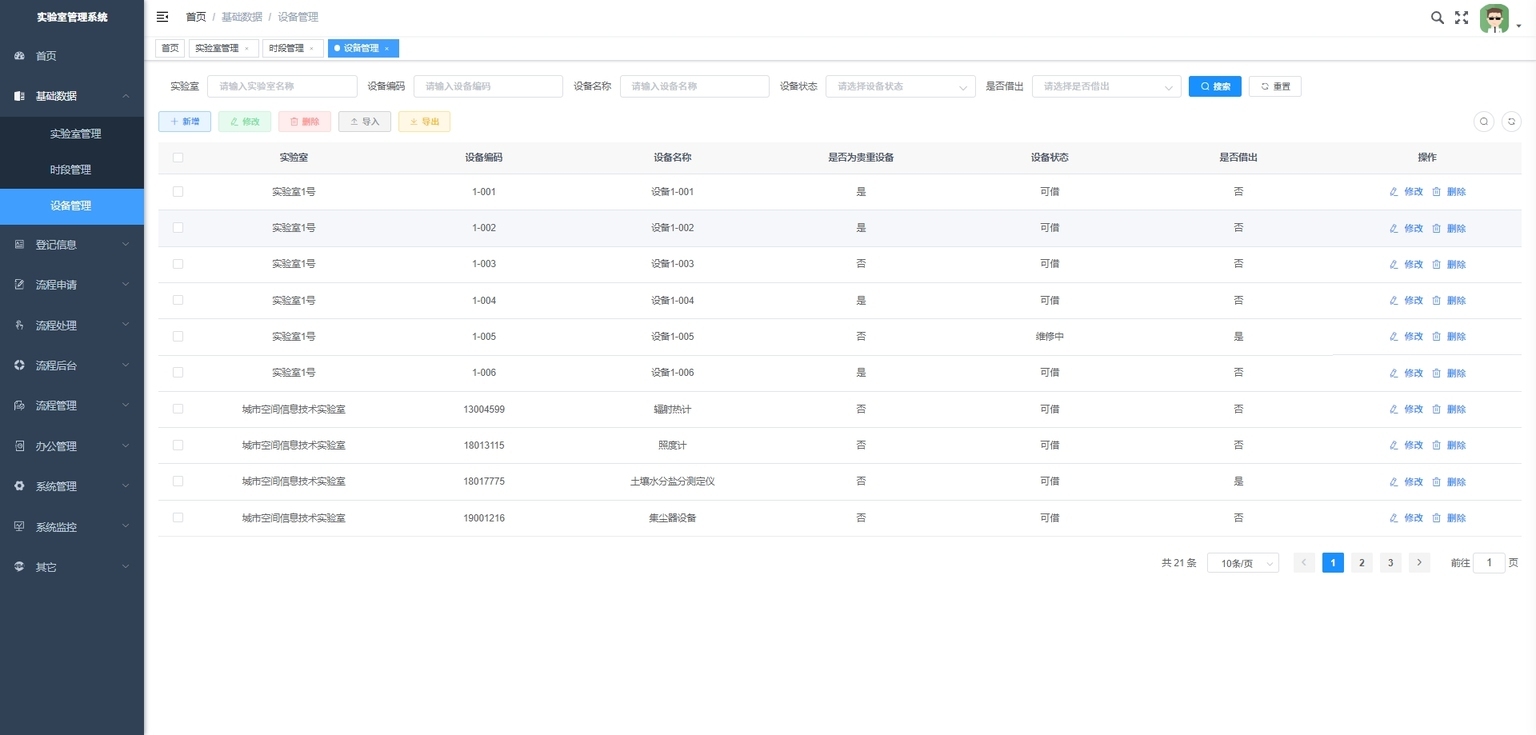Close the 时段管理 tab
The height and width of the screenshot is (735, 1536).
coord(311,48)
